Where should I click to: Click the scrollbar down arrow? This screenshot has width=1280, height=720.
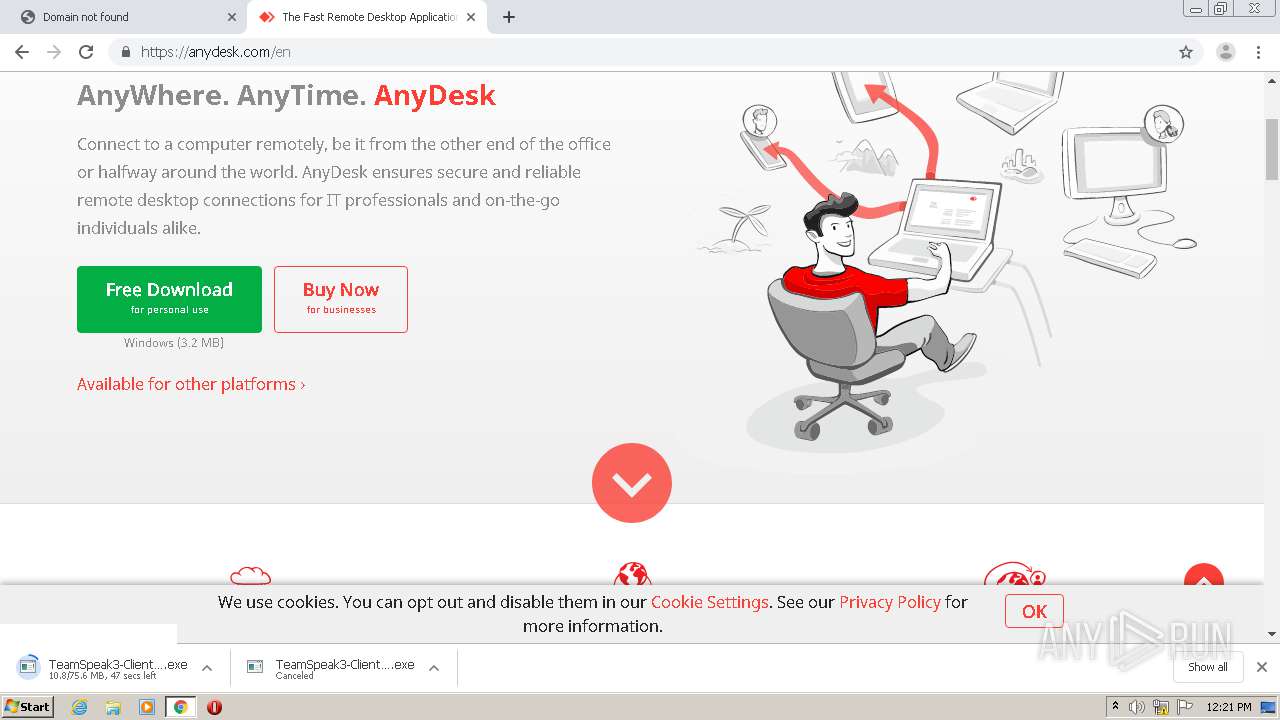point(1272,633)
